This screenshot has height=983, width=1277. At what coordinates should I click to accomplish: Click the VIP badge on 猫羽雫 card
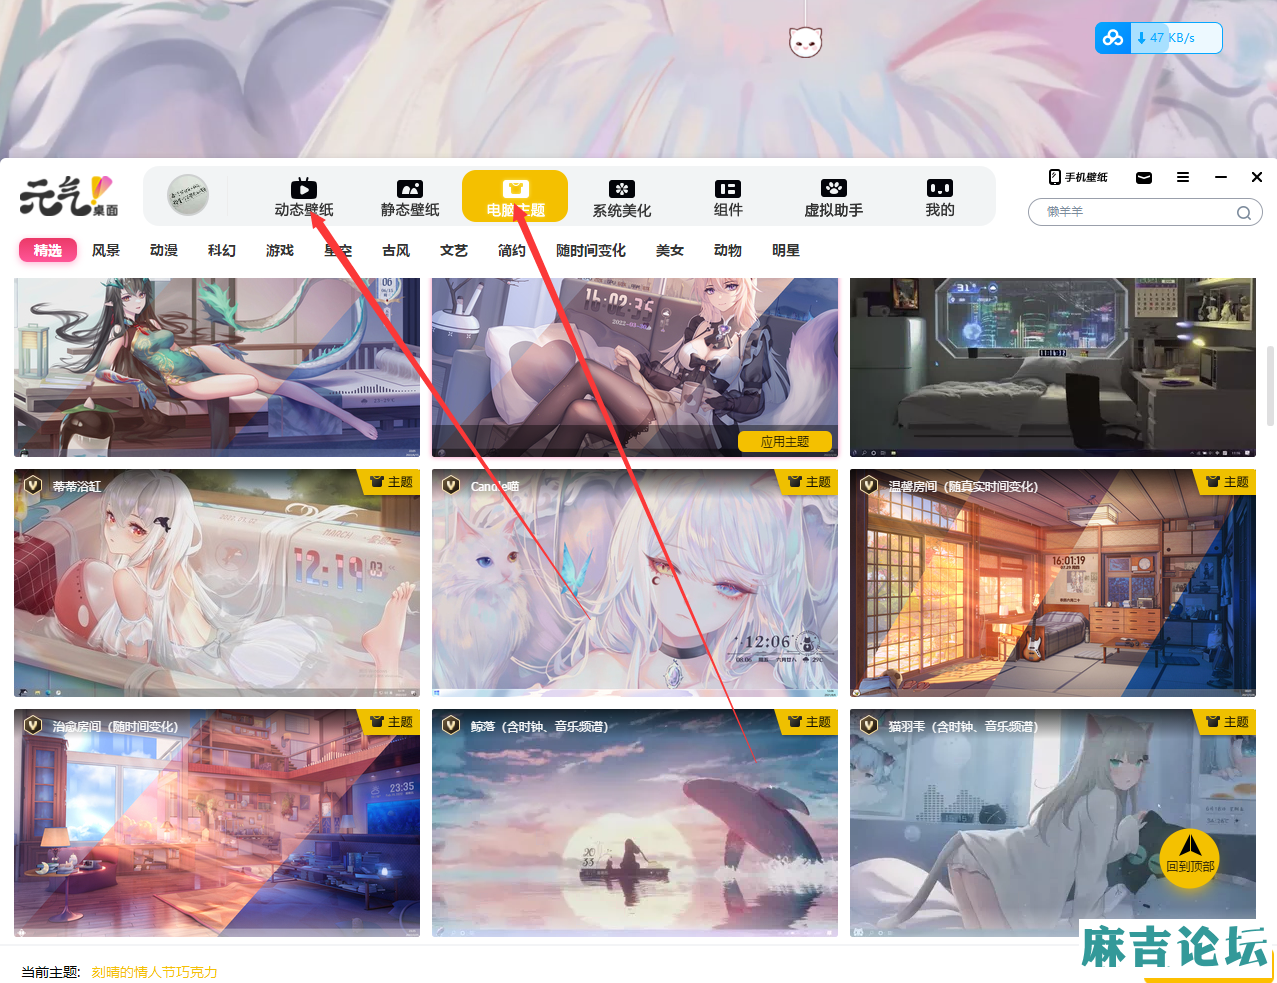pos(868,725)
